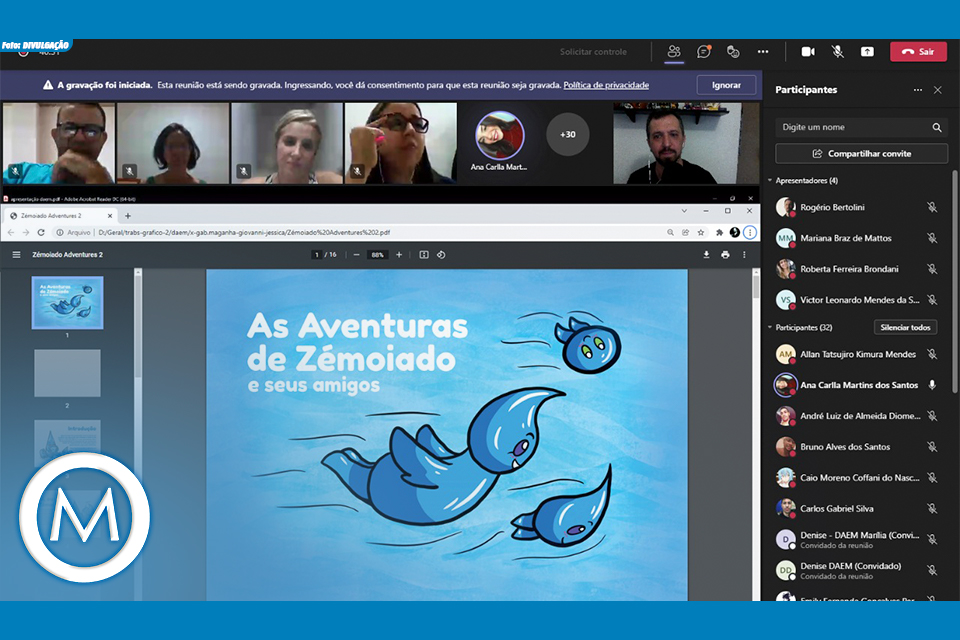This screenshot has width=960, height=640.
Task: Close the Participantes panel
Action: (x=937, y=90)
